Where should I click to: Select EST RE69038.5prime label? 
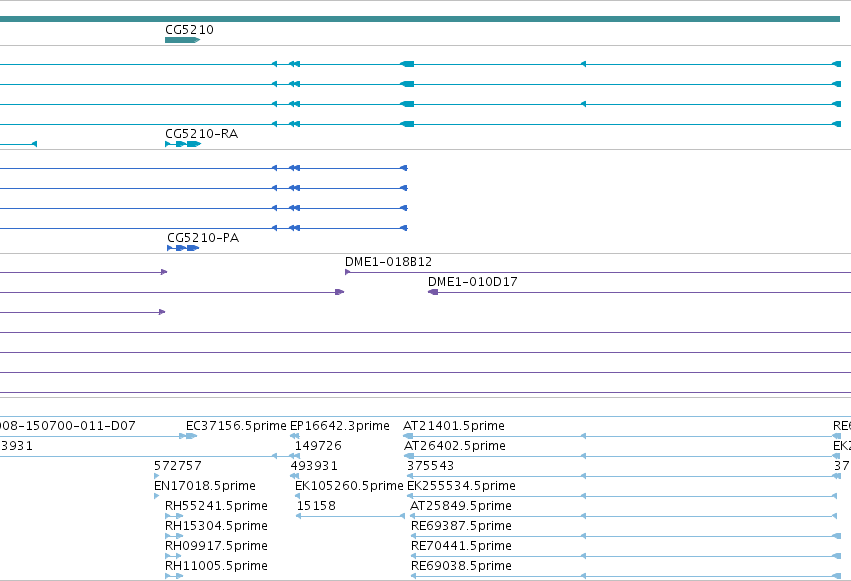461,566
